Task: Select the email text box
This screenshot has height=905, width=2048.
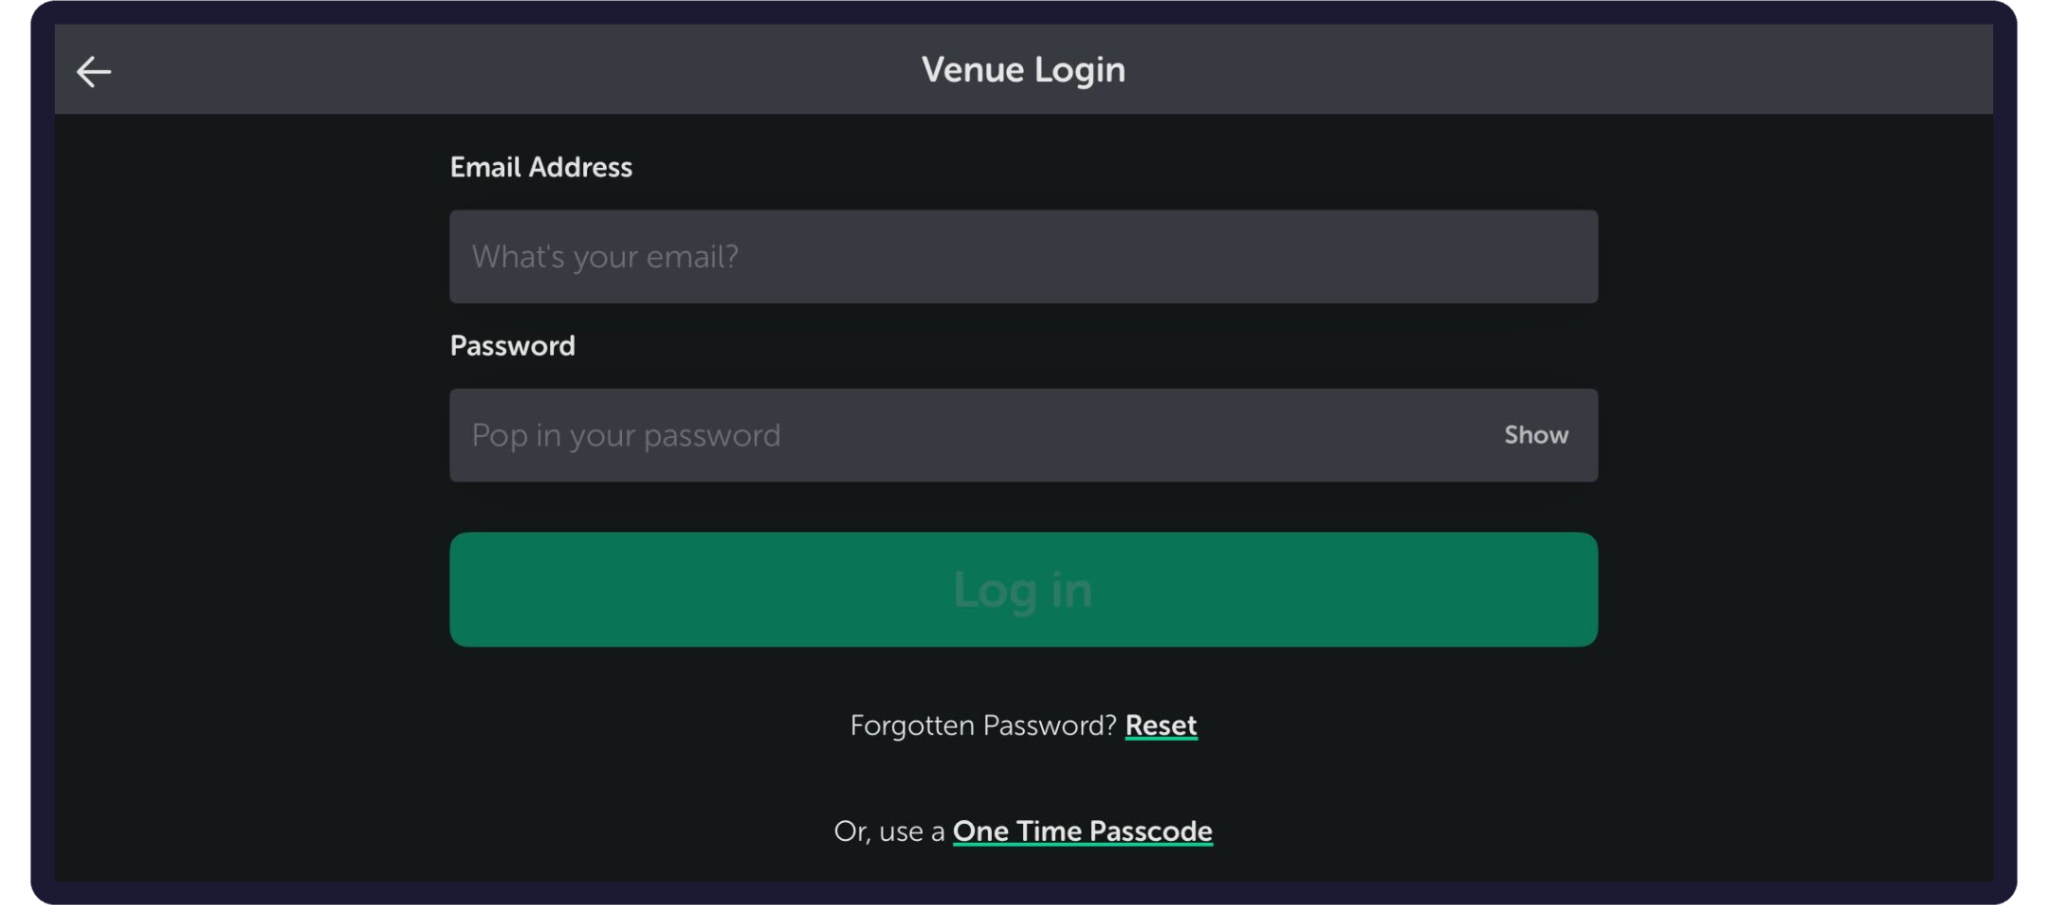Action: 1023,257
